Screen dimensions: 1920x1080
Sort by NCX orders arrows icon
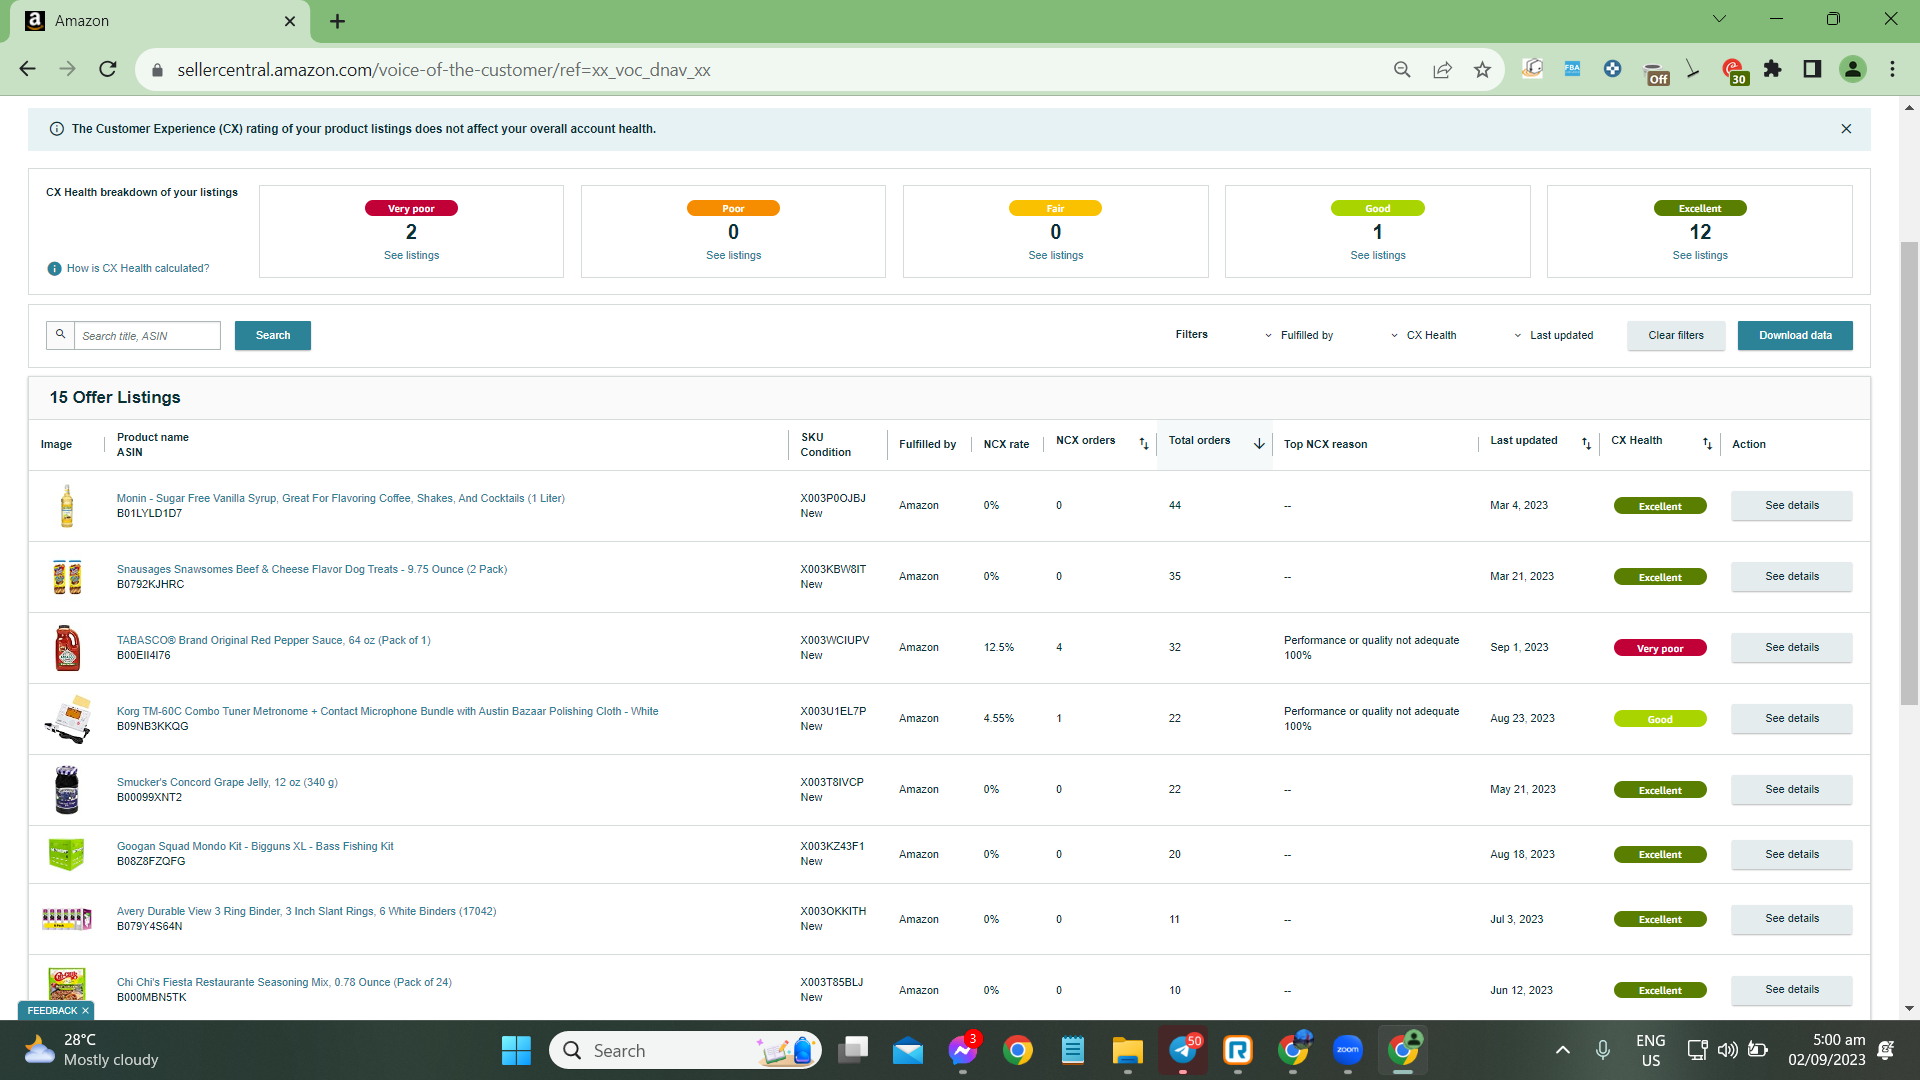tap(1143, 443)
